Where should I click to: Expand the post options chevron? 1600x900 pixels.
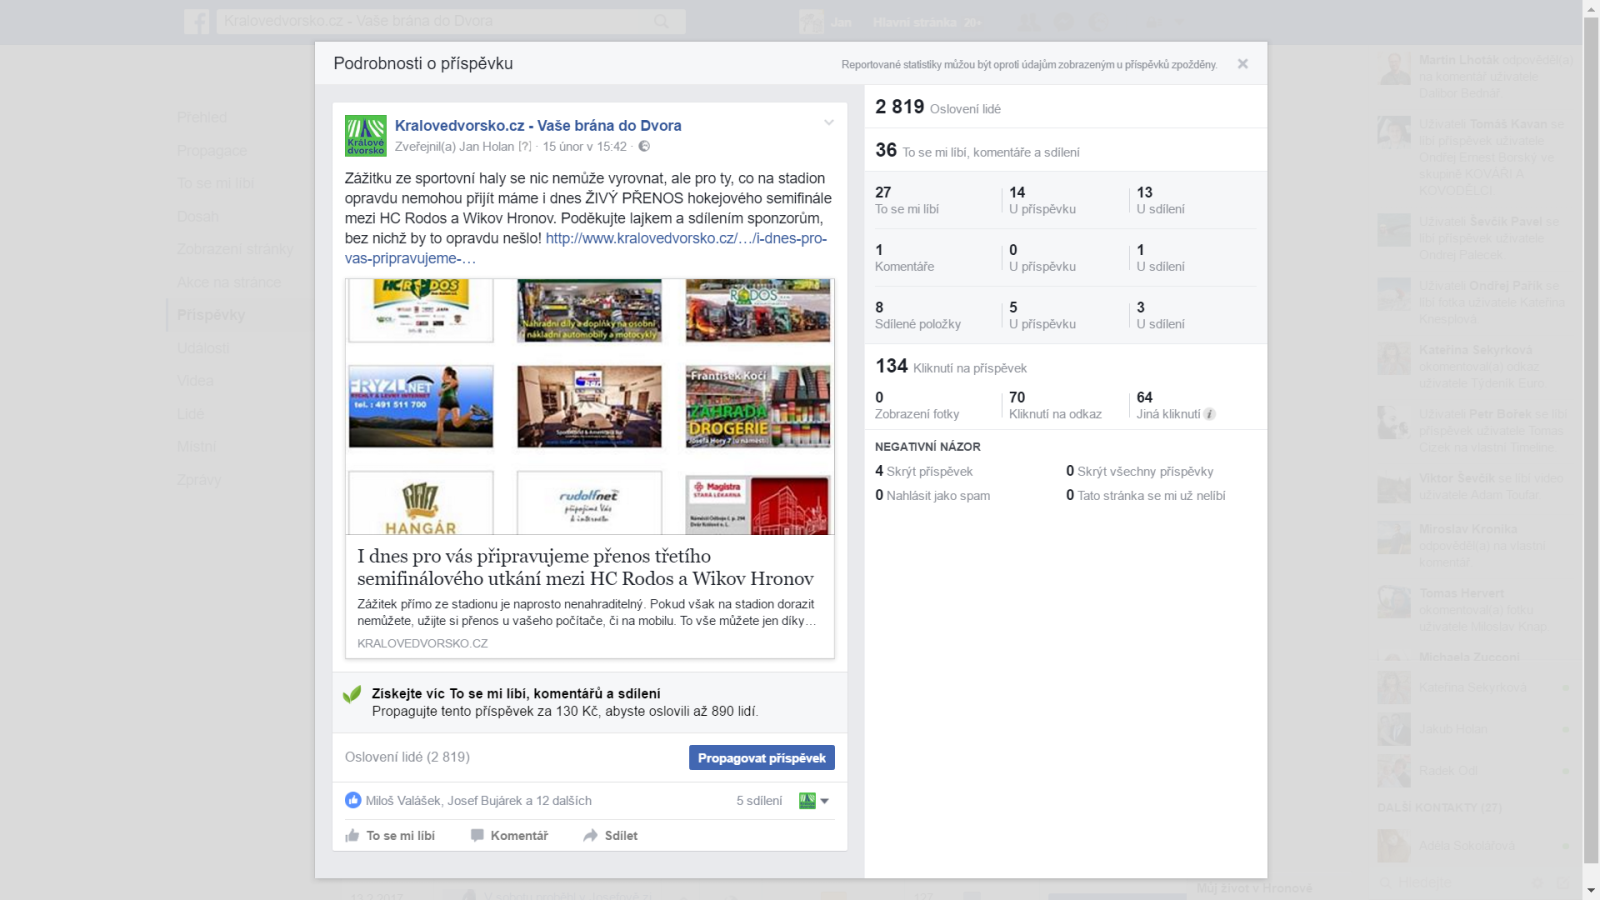tap(829, 123)
